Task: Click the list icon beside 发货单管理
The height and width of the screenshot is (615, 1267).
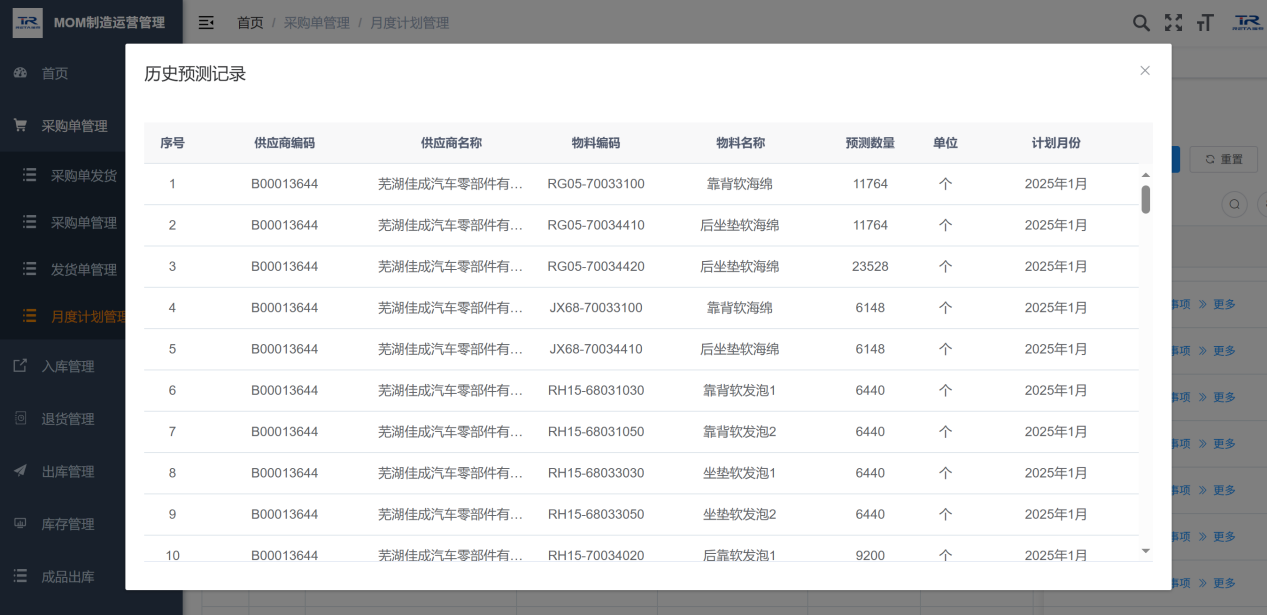Action: (30, 269)
